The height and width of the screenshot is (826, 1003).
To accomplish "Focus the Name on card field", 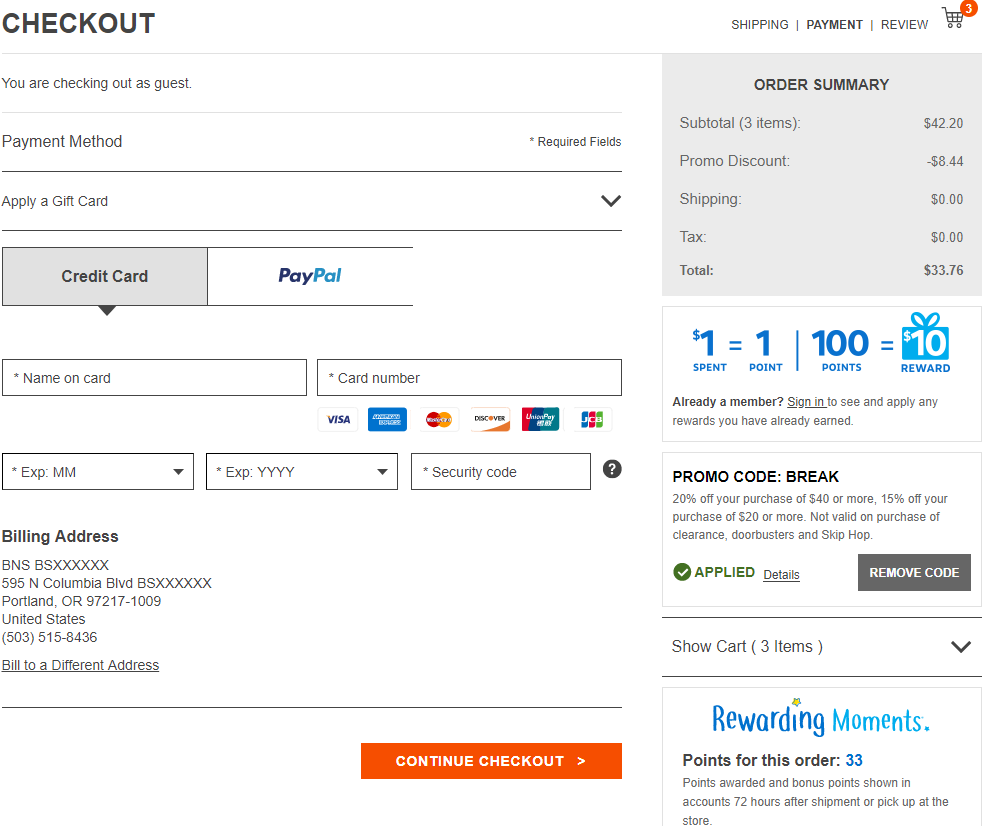I will [x=154, y=378].
